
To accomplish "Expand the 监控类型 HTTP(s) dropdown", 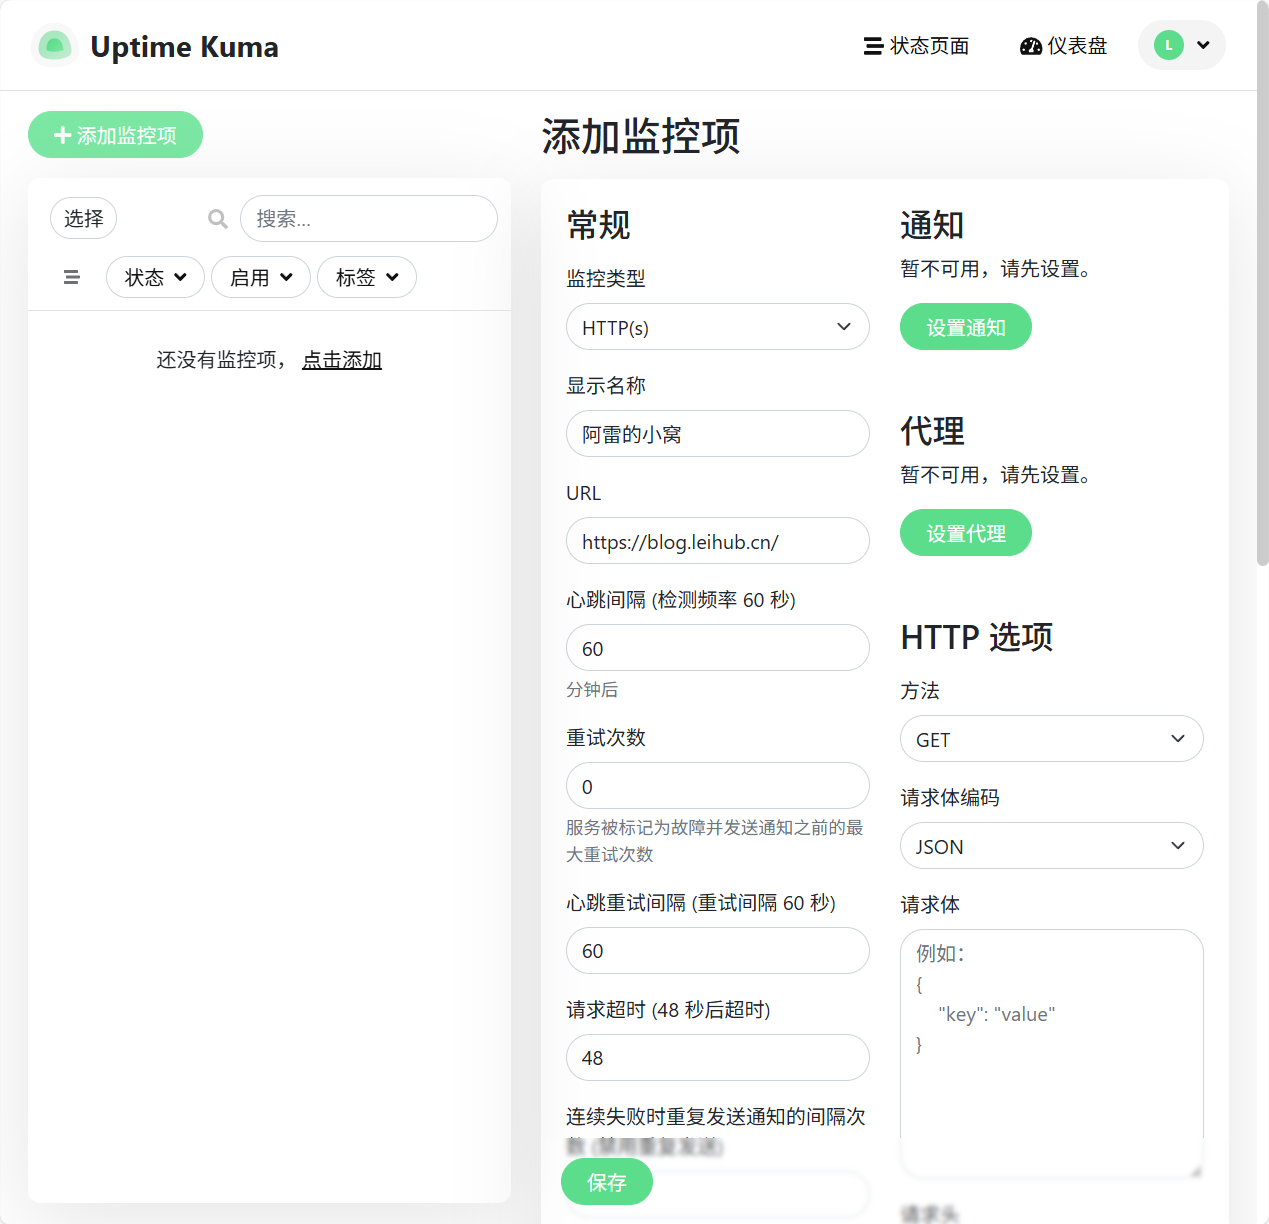I will [x=717, y=327].
